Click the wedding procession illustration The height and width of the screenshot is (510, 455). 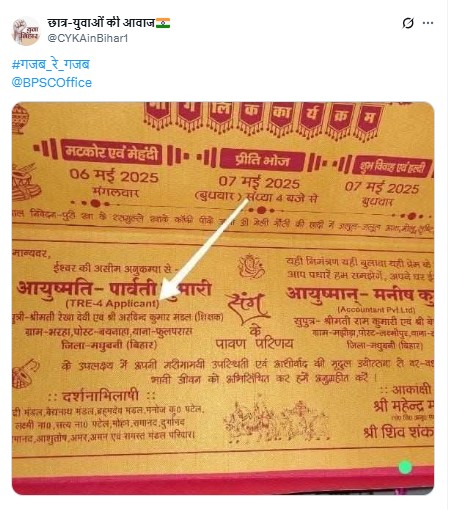pos(276,421)
